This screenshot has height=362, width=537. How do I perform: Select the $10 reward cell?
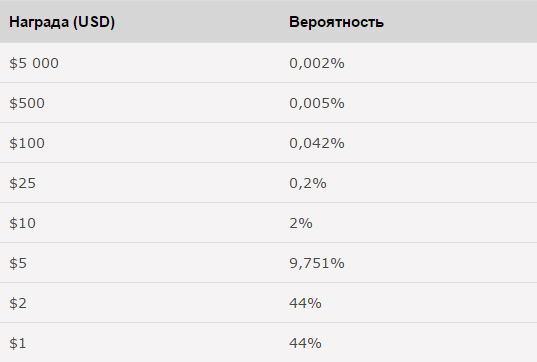click(23, 224)
